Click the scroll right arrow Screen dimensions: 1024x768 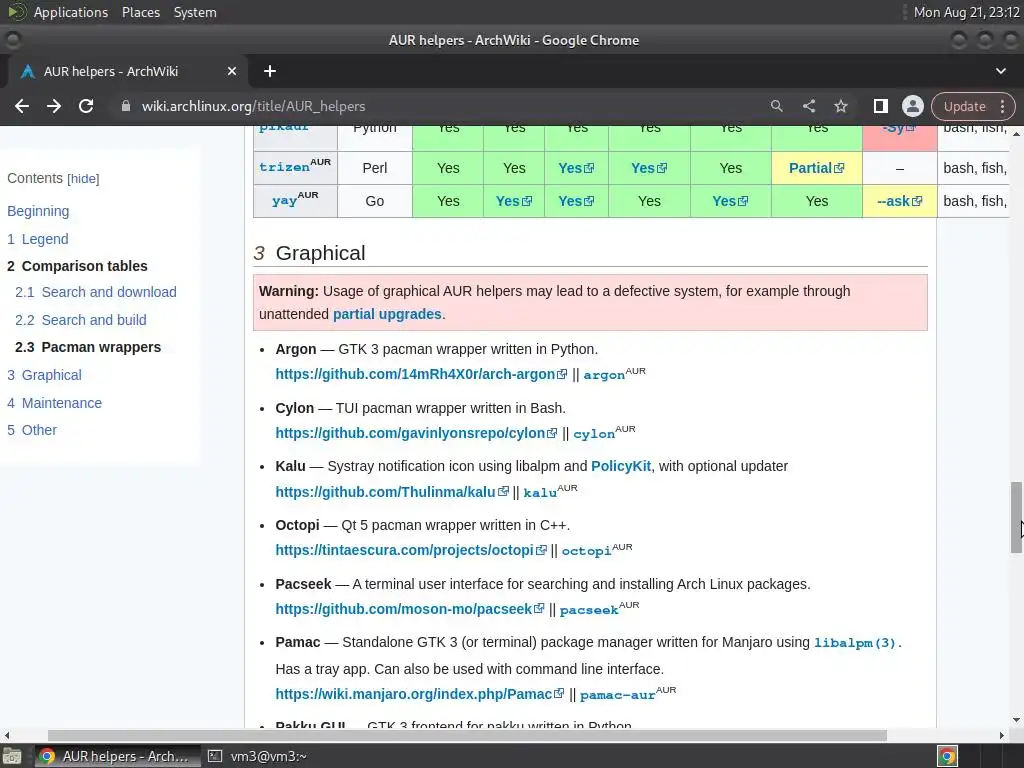(1002, 735)
